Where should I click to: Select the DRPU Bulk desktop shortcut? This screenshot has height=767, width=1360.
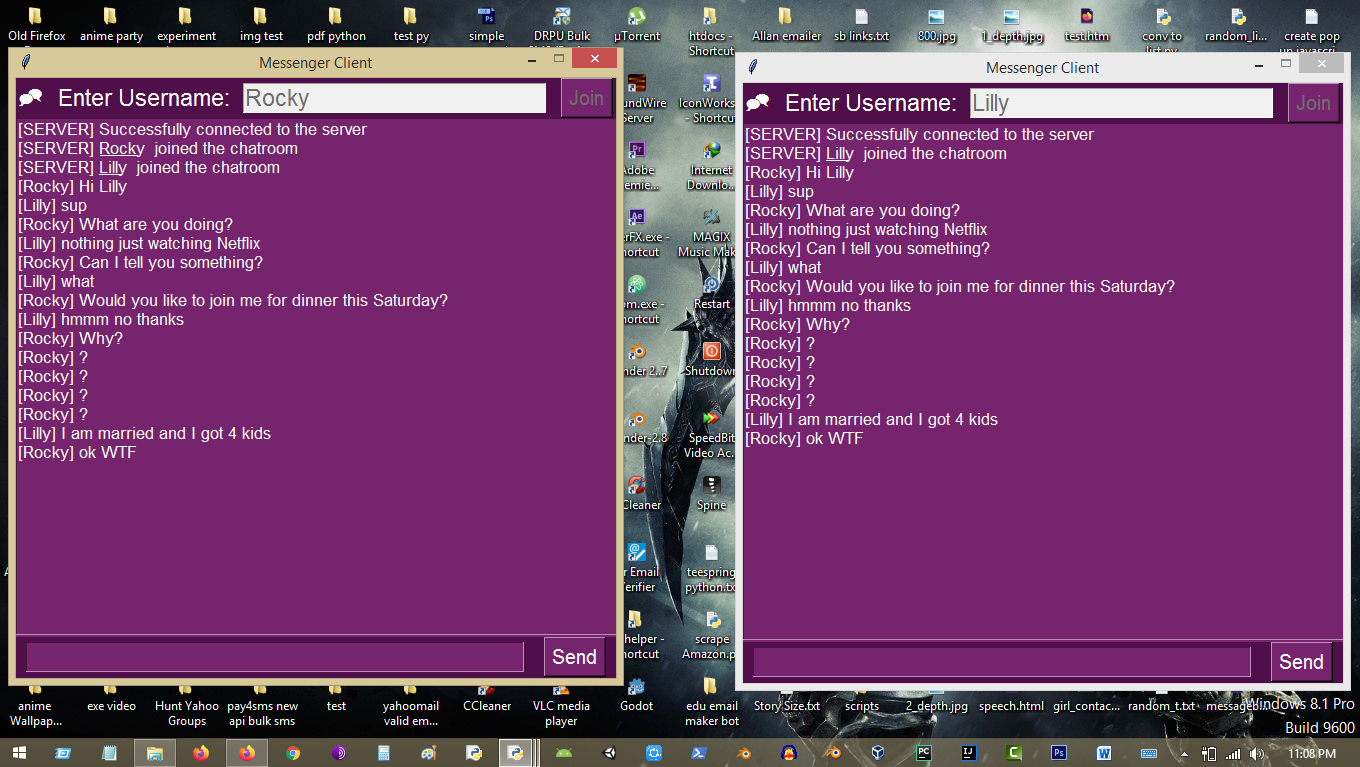561,25
